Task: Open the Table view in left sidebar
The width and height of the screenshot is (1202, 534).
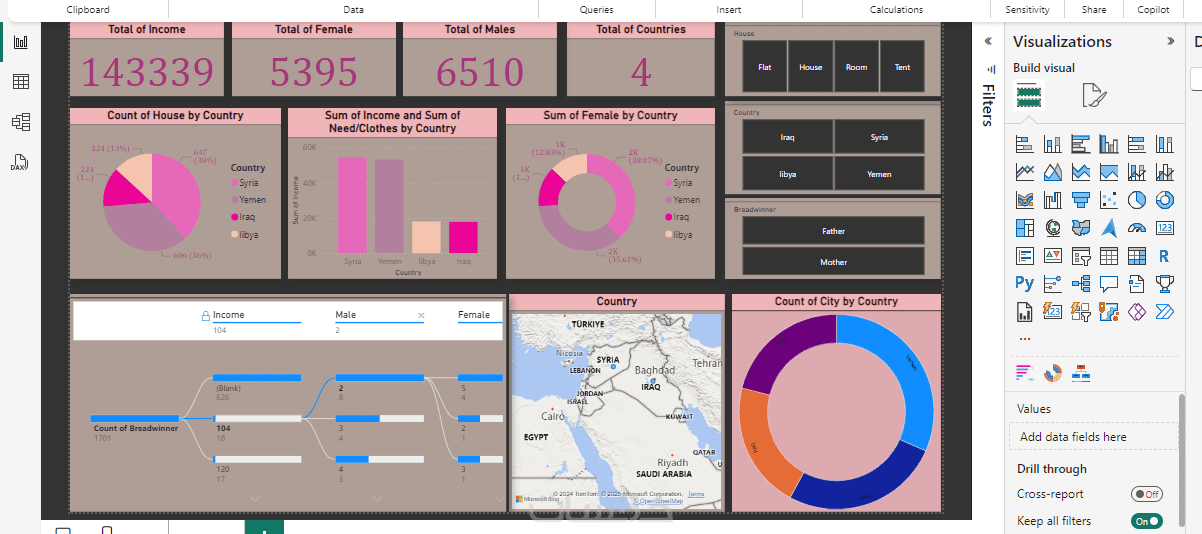Action: [x=20, y=82]
